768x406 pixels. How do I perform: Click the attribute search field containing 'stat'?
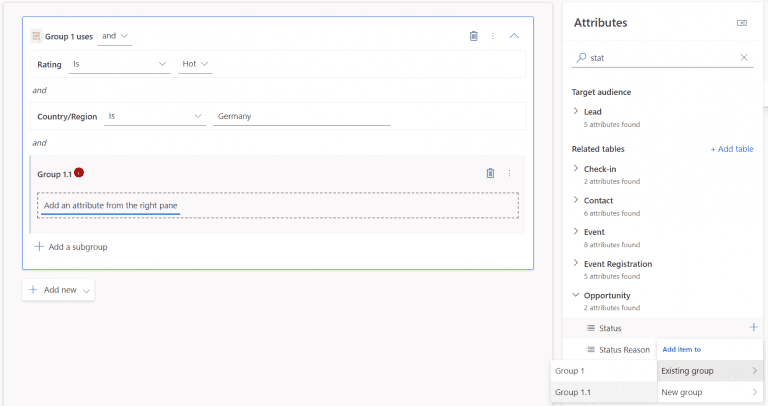pyautogui.click(x=663, y=58)
